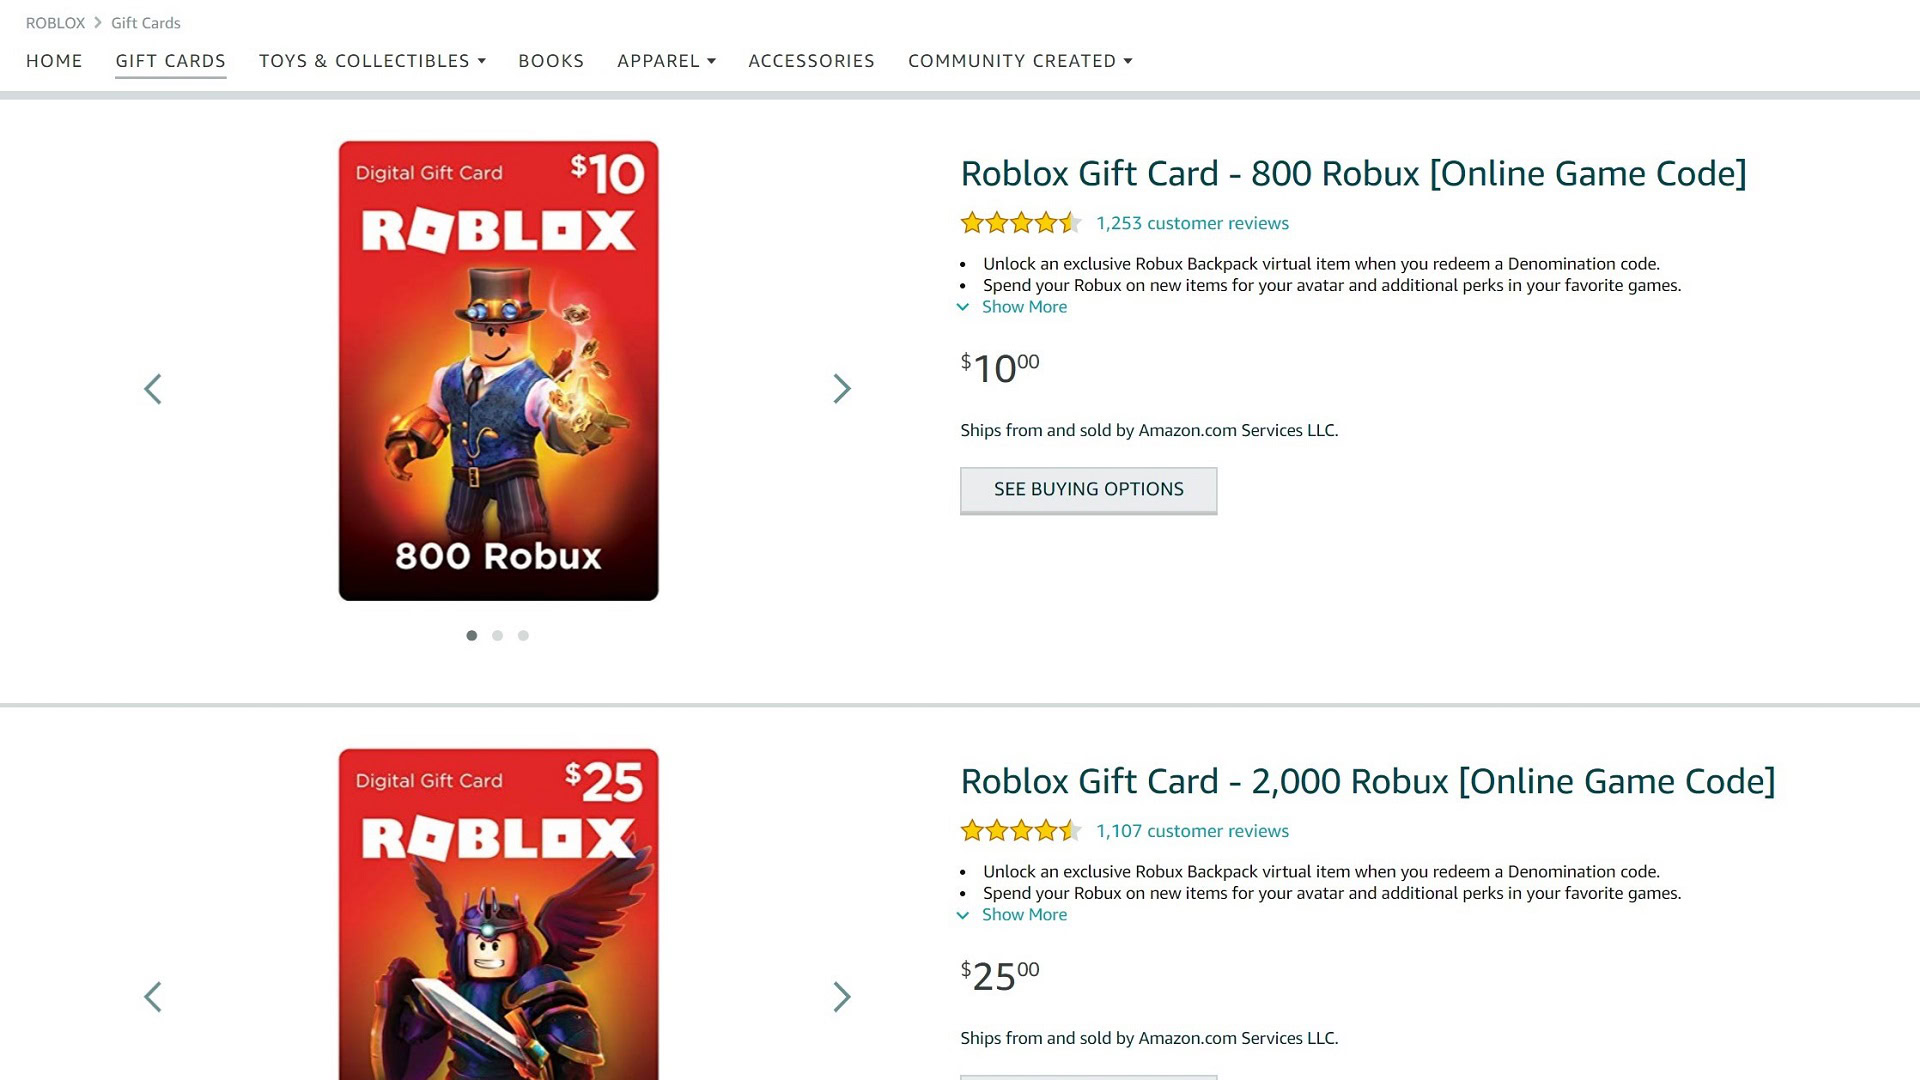This screenshot has height=1080, width=1920.
Task: Open Community Created dropdown menu
Action: (x=1020, y=61)
